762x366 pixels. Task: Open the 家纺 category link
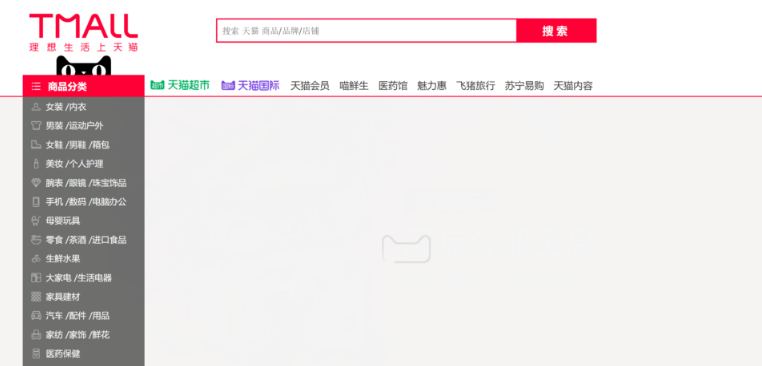click(x=54, y=335)
